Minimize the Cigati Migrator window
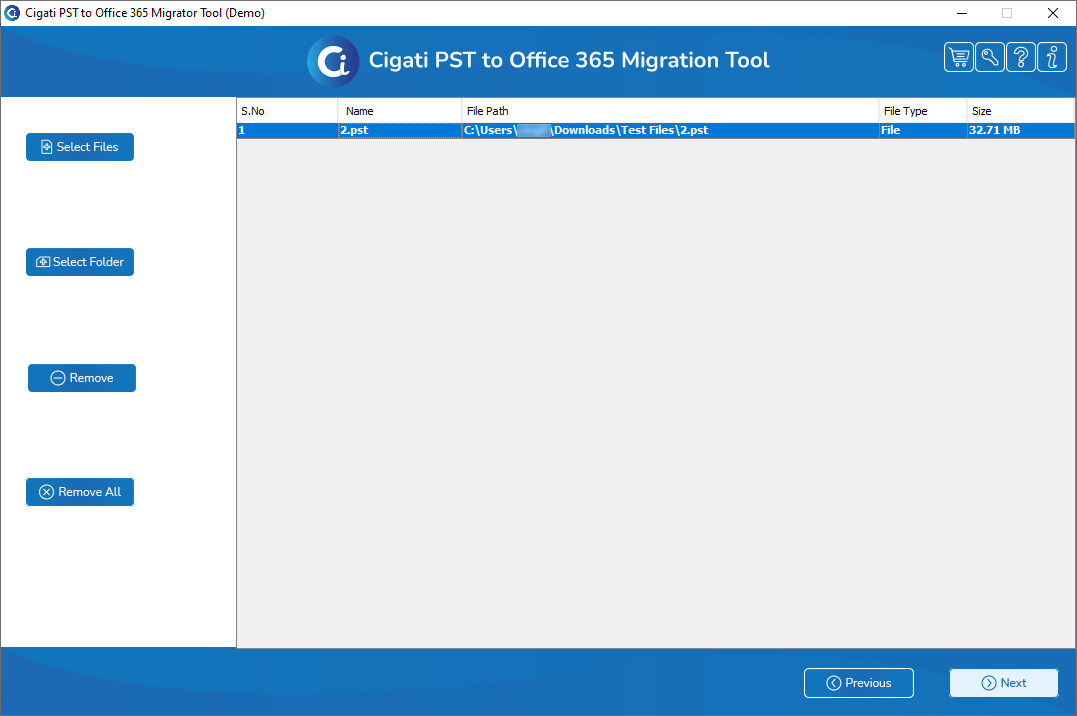The image size is (1077, 716). pyautogui.click(x=962, y=13)
